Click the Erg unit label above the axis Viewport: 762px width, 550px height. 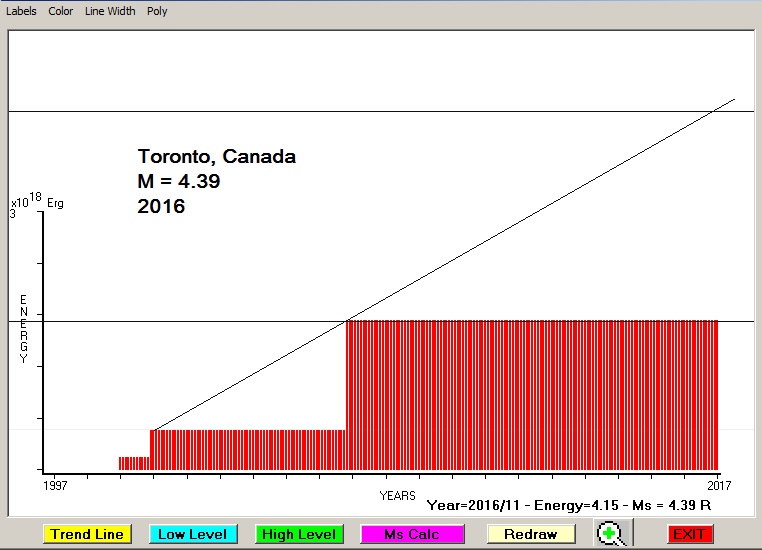pos(55,203)
